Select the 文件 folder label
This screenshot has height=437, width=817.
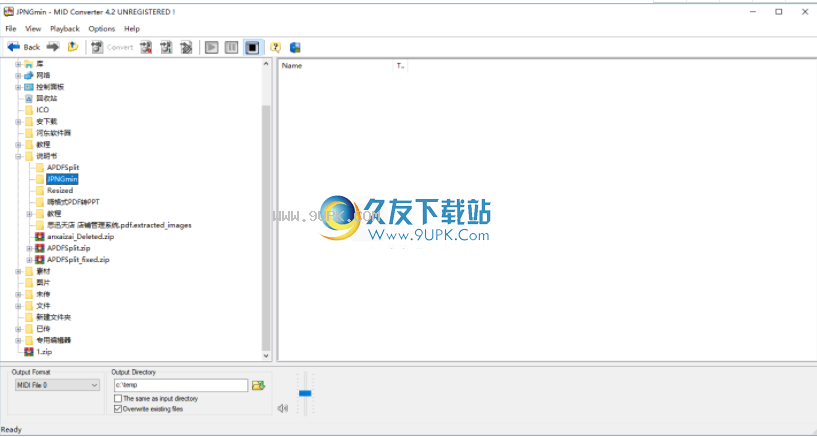click(x=43, y=306)
